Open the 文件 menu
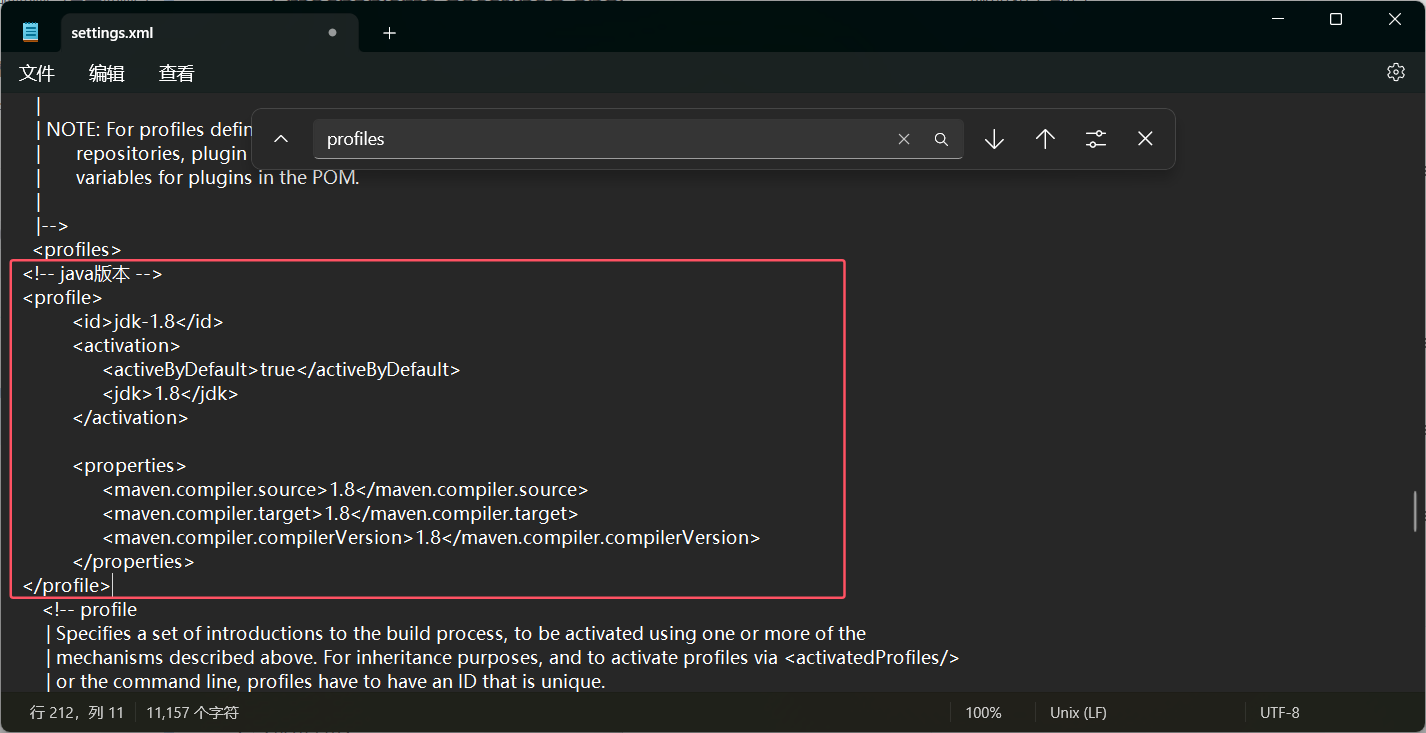This screenshot has height=733, width=1426. (x=37, y=73)
